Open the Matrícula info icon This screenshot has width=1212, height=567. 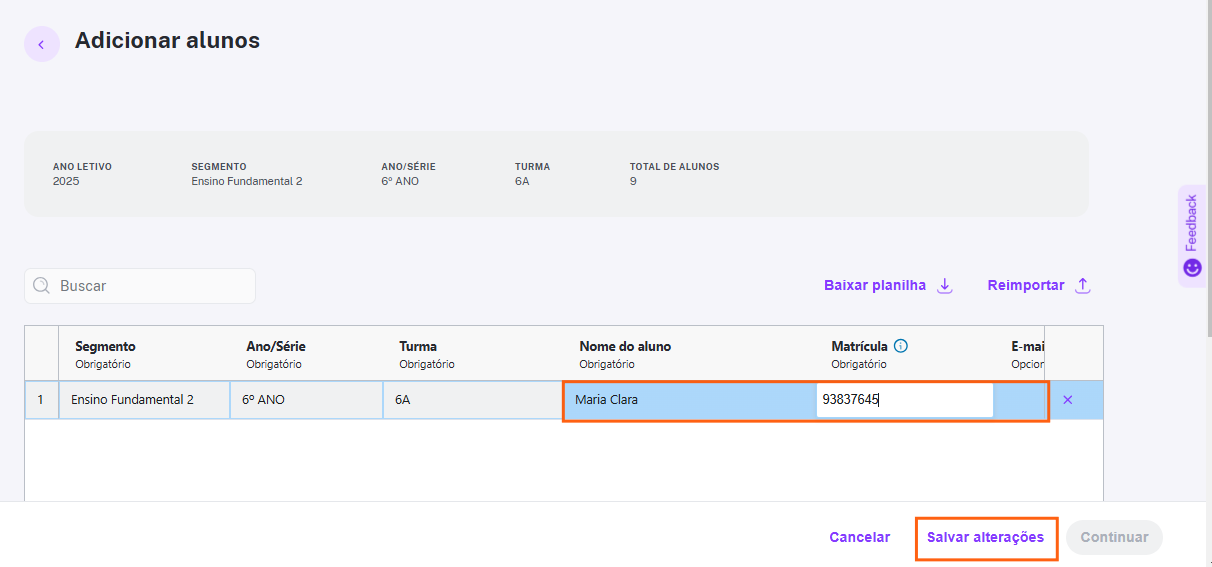[x=901, y=346]
